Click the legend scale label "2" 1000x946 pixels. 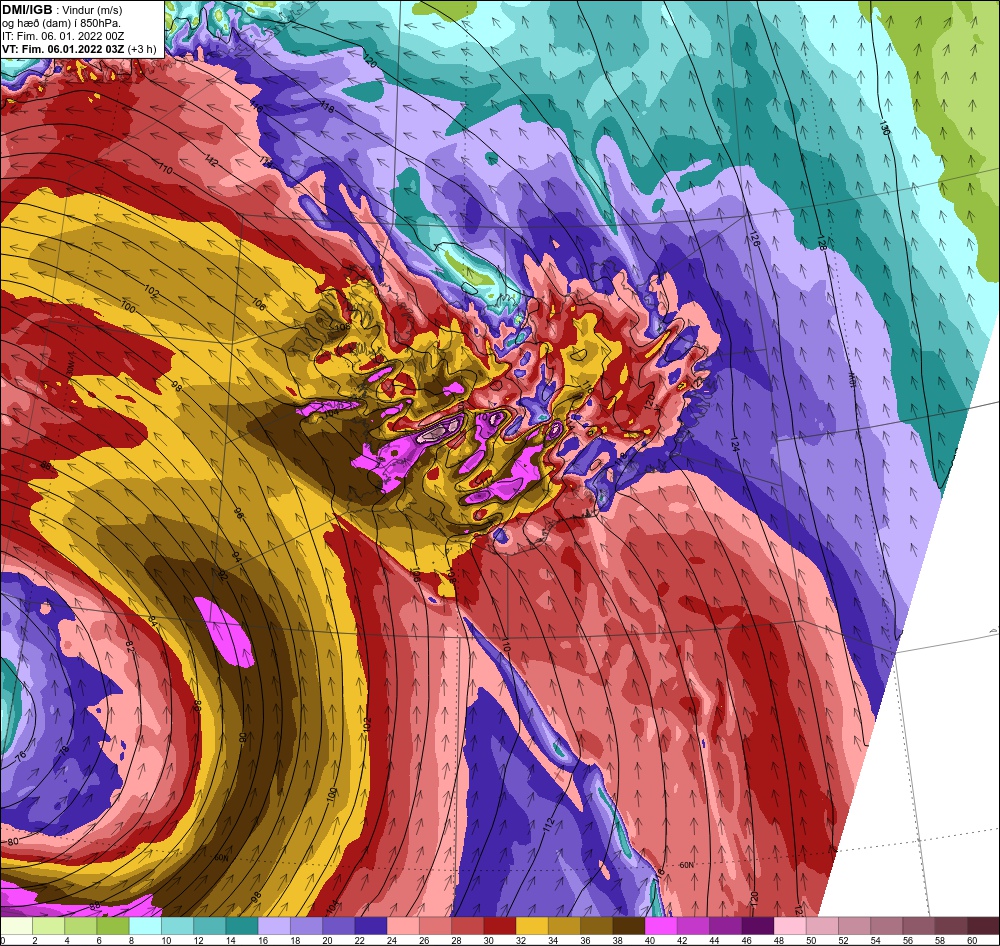click(34, 940)
